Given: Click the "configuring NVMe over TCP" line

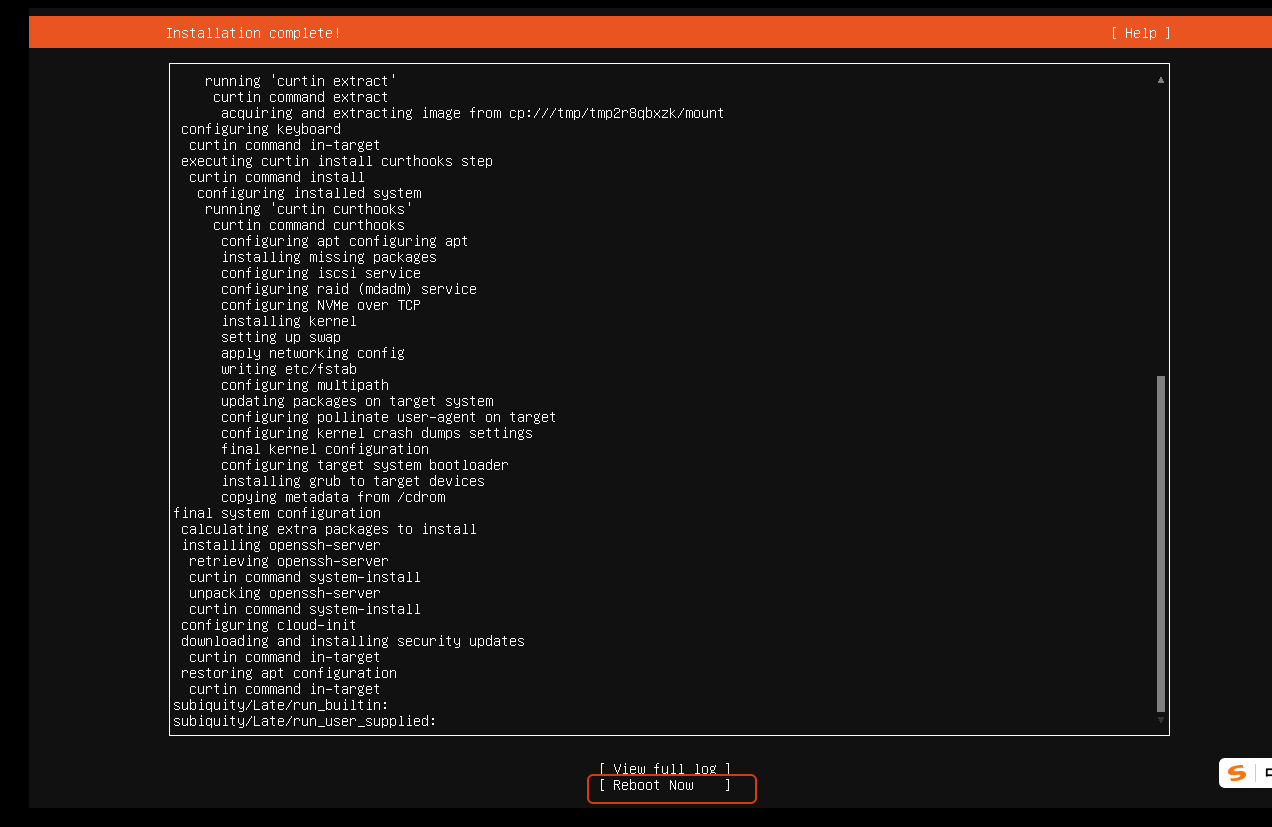Looking at the screenshot, I should [321, 305].
